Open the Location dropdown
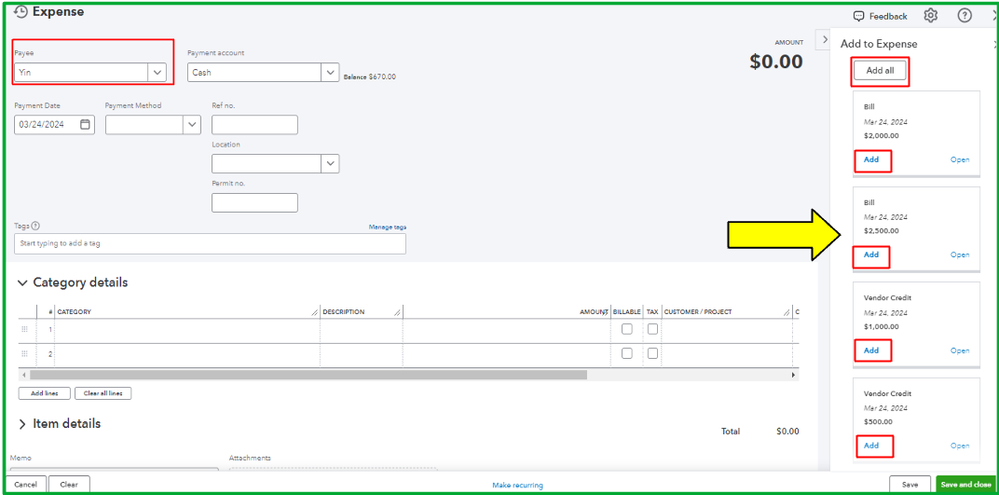This screenshot has height=495, width=999. pos(330,164)
